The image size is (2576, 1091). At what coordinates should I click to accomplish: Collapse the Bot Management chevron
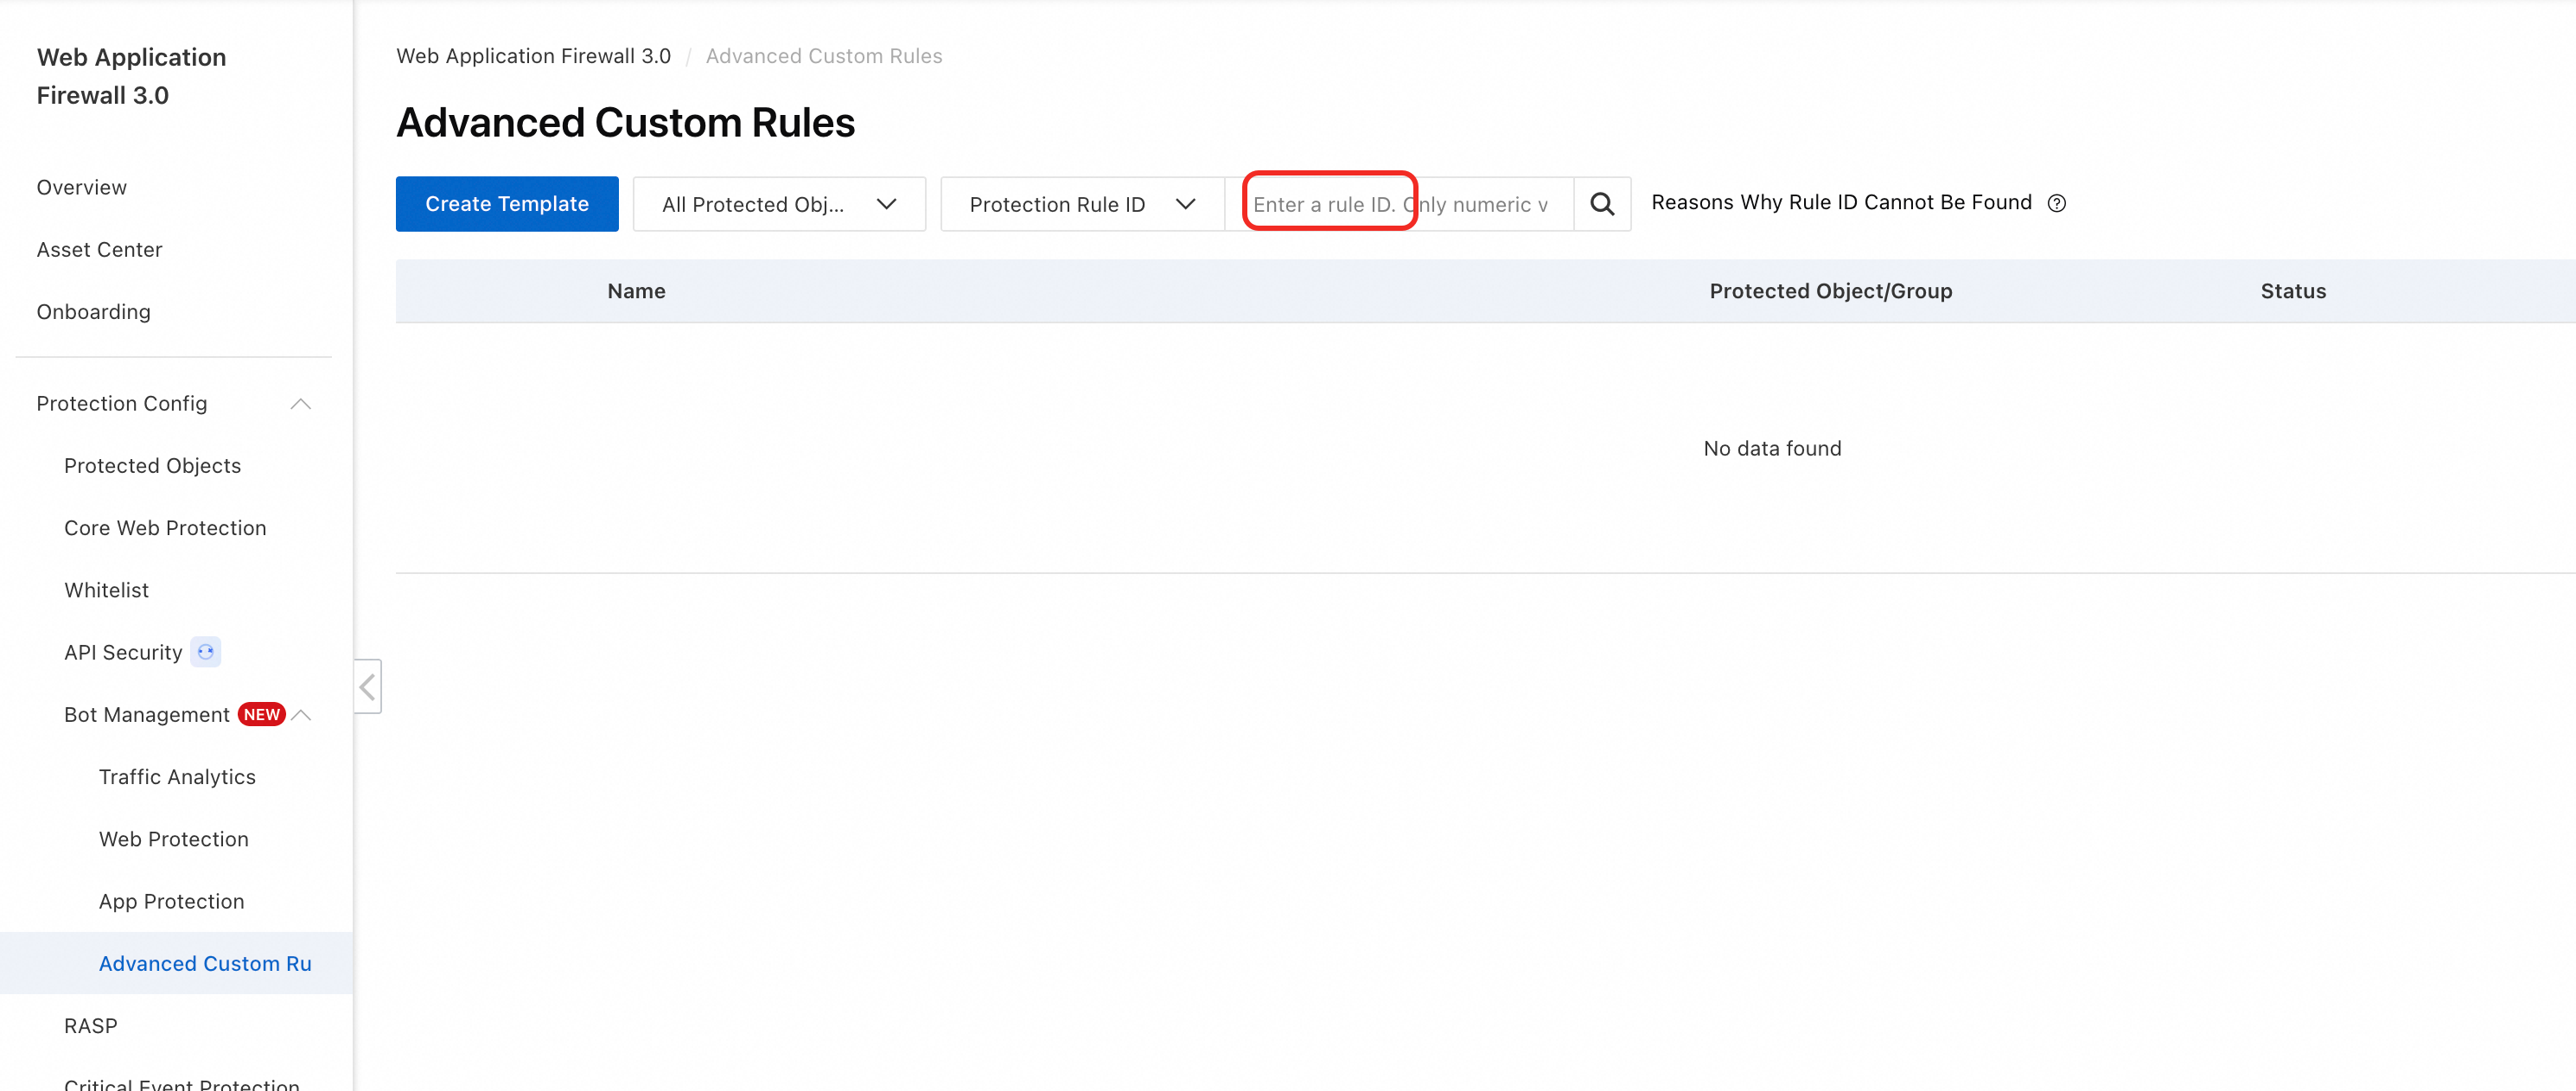click(302, 715)
